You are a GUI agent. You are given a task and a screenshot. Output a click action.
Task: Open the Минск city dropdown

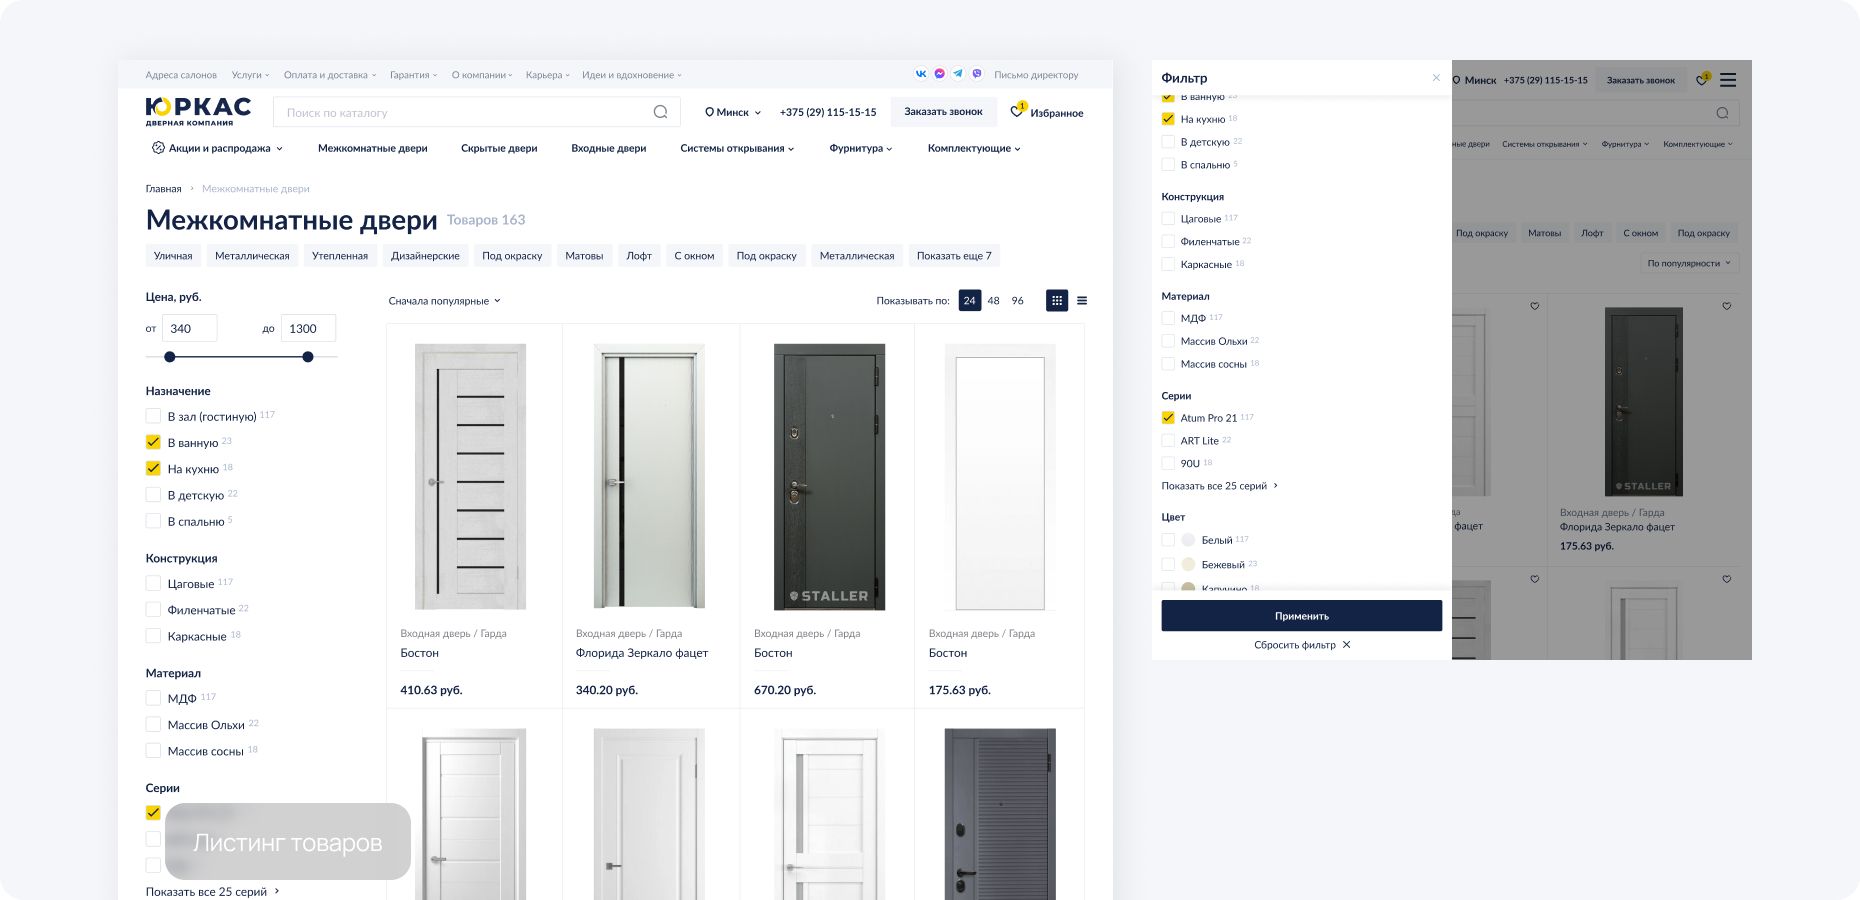click(x=733, y=112)
